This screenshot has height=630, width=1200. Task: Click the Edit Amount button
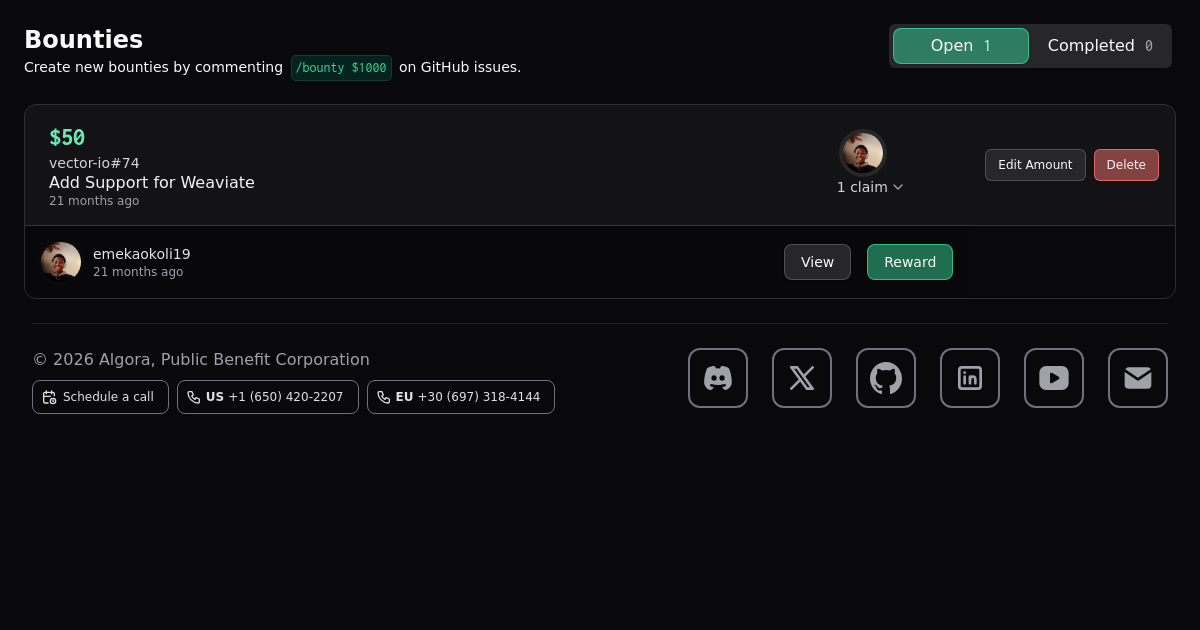(1035, 165)
